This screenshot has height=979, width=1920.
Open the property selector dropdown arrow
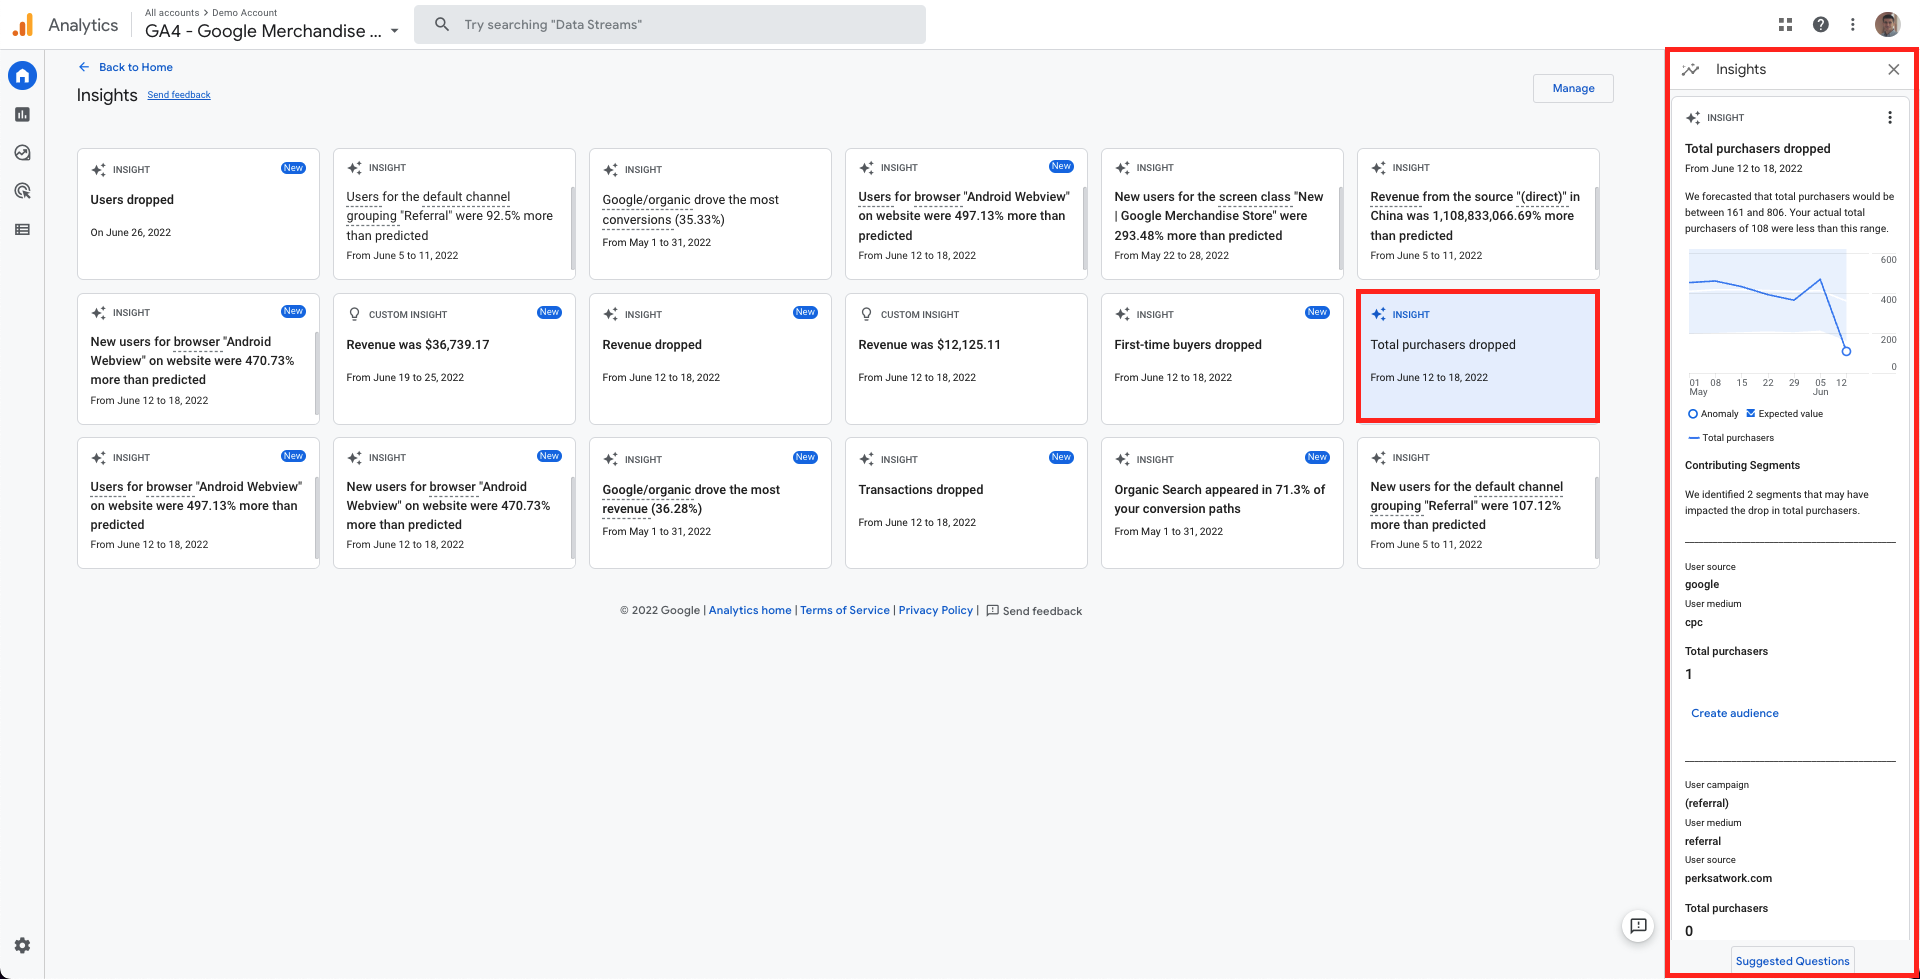(x=394, y=31)
